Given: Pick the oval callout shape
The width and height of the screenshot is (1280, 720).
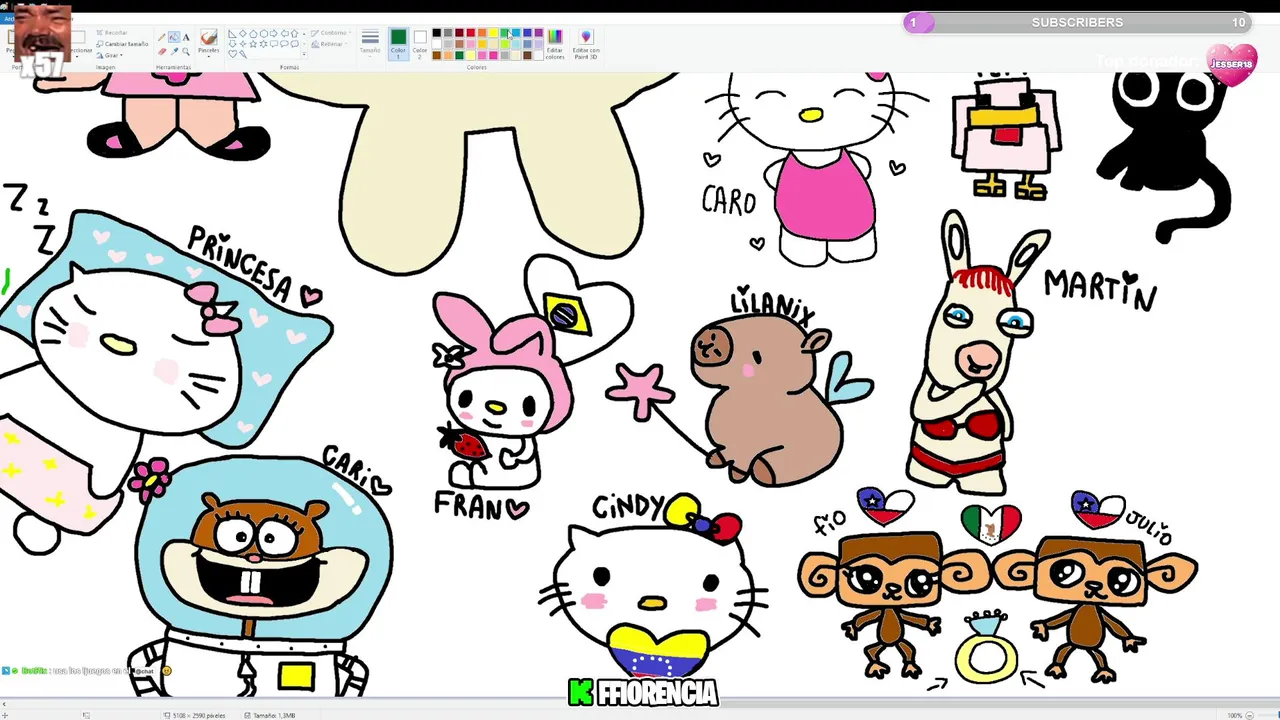Looking at the screenshot, I should pyautogui.click(x=285, y=44).
